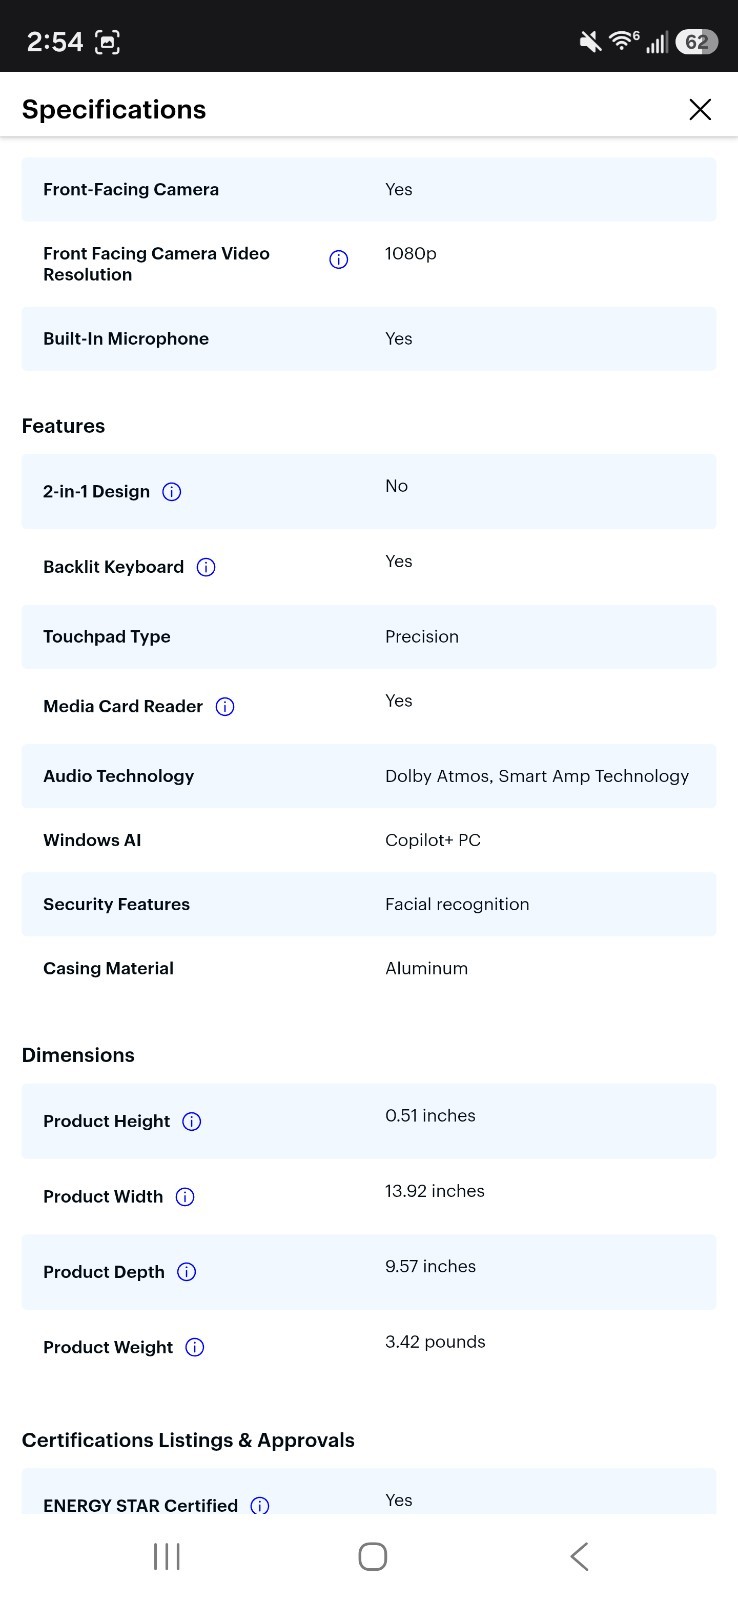Select the Built-In Microphone row
The width and height of the screenshot is (738, 1600).
coord(369,339)
